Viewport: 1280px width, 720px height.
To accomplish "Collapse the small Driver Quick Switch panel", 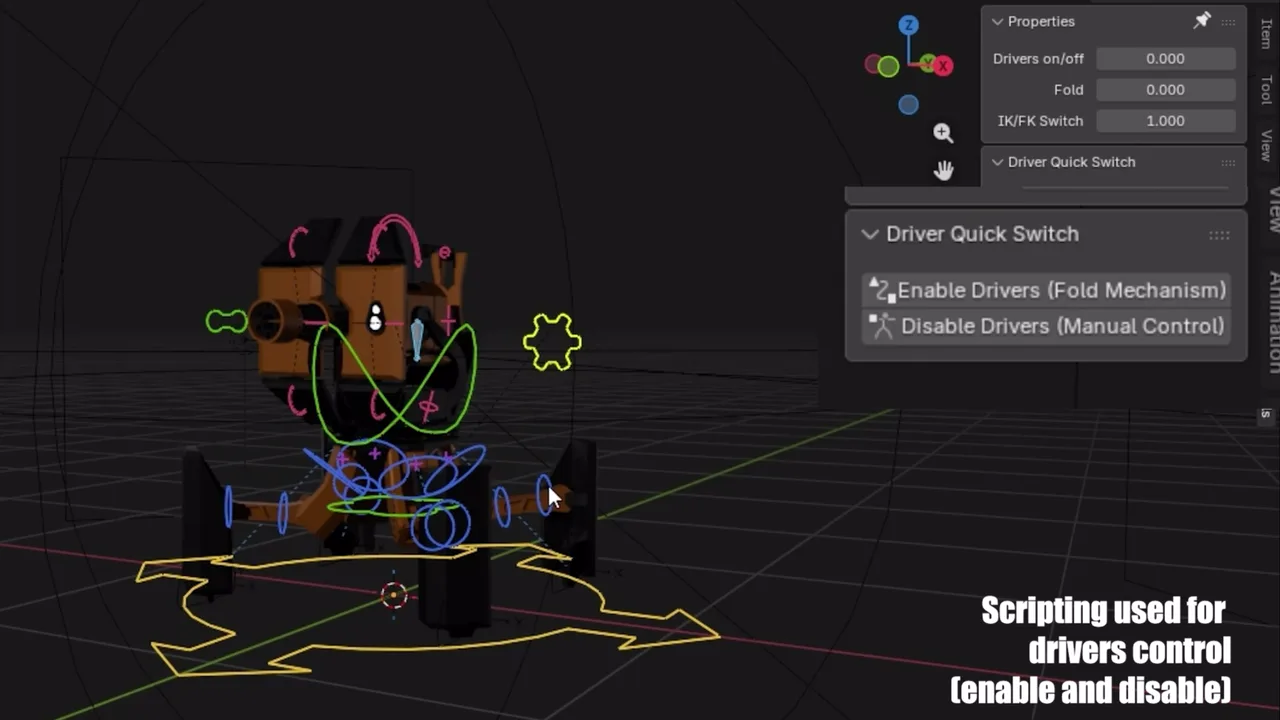I will (997, 162).
